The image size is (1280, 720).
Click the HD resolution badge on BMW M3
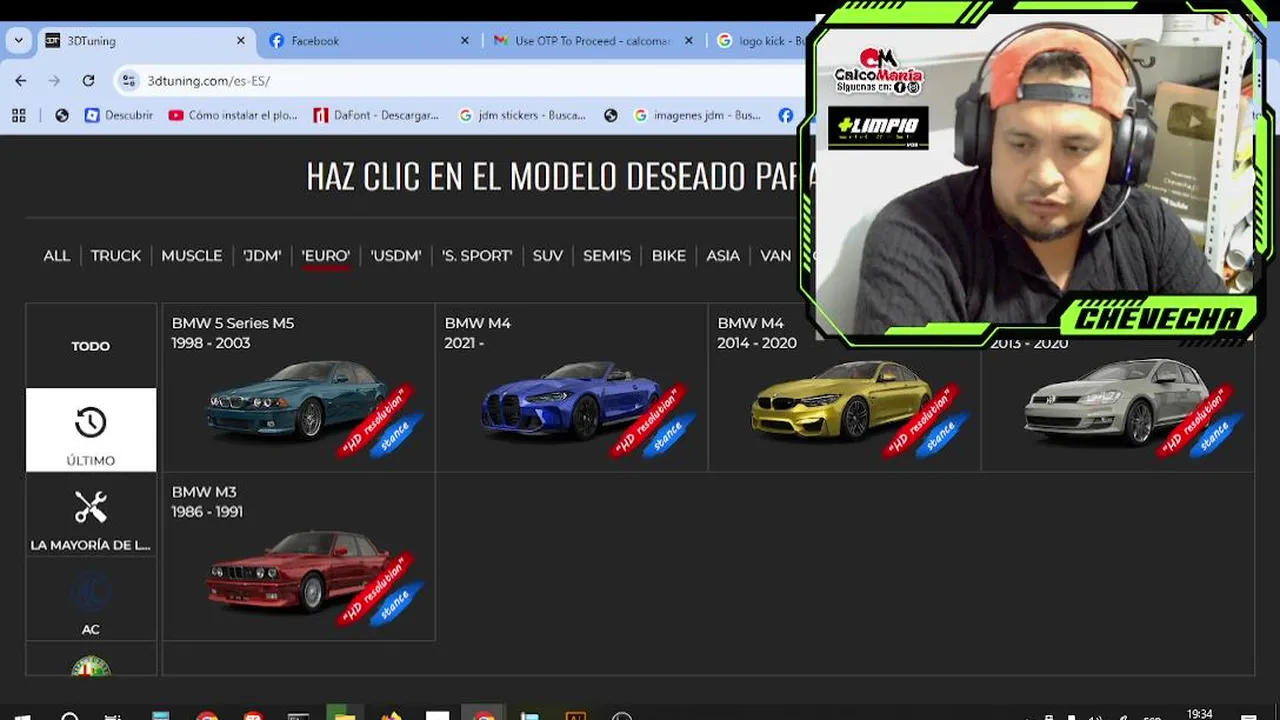pyautogui.click(x=373, y=591)
